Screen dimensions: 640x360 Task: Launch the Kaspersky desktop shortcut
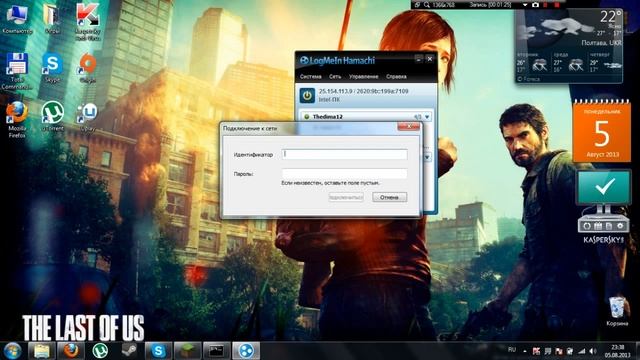88,22
